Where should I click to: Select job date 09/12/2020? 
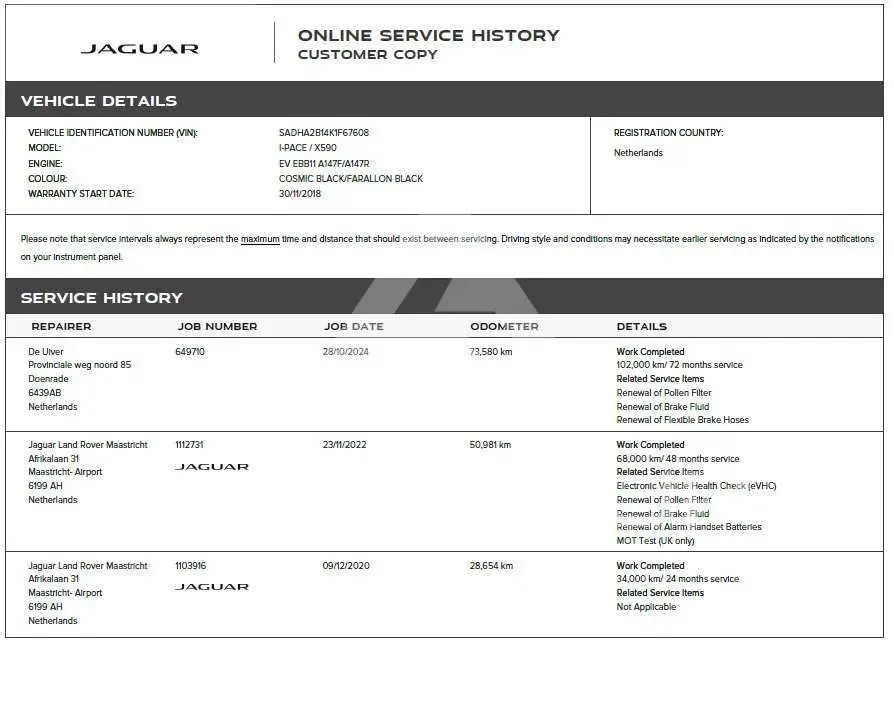[x=346, y=566]
